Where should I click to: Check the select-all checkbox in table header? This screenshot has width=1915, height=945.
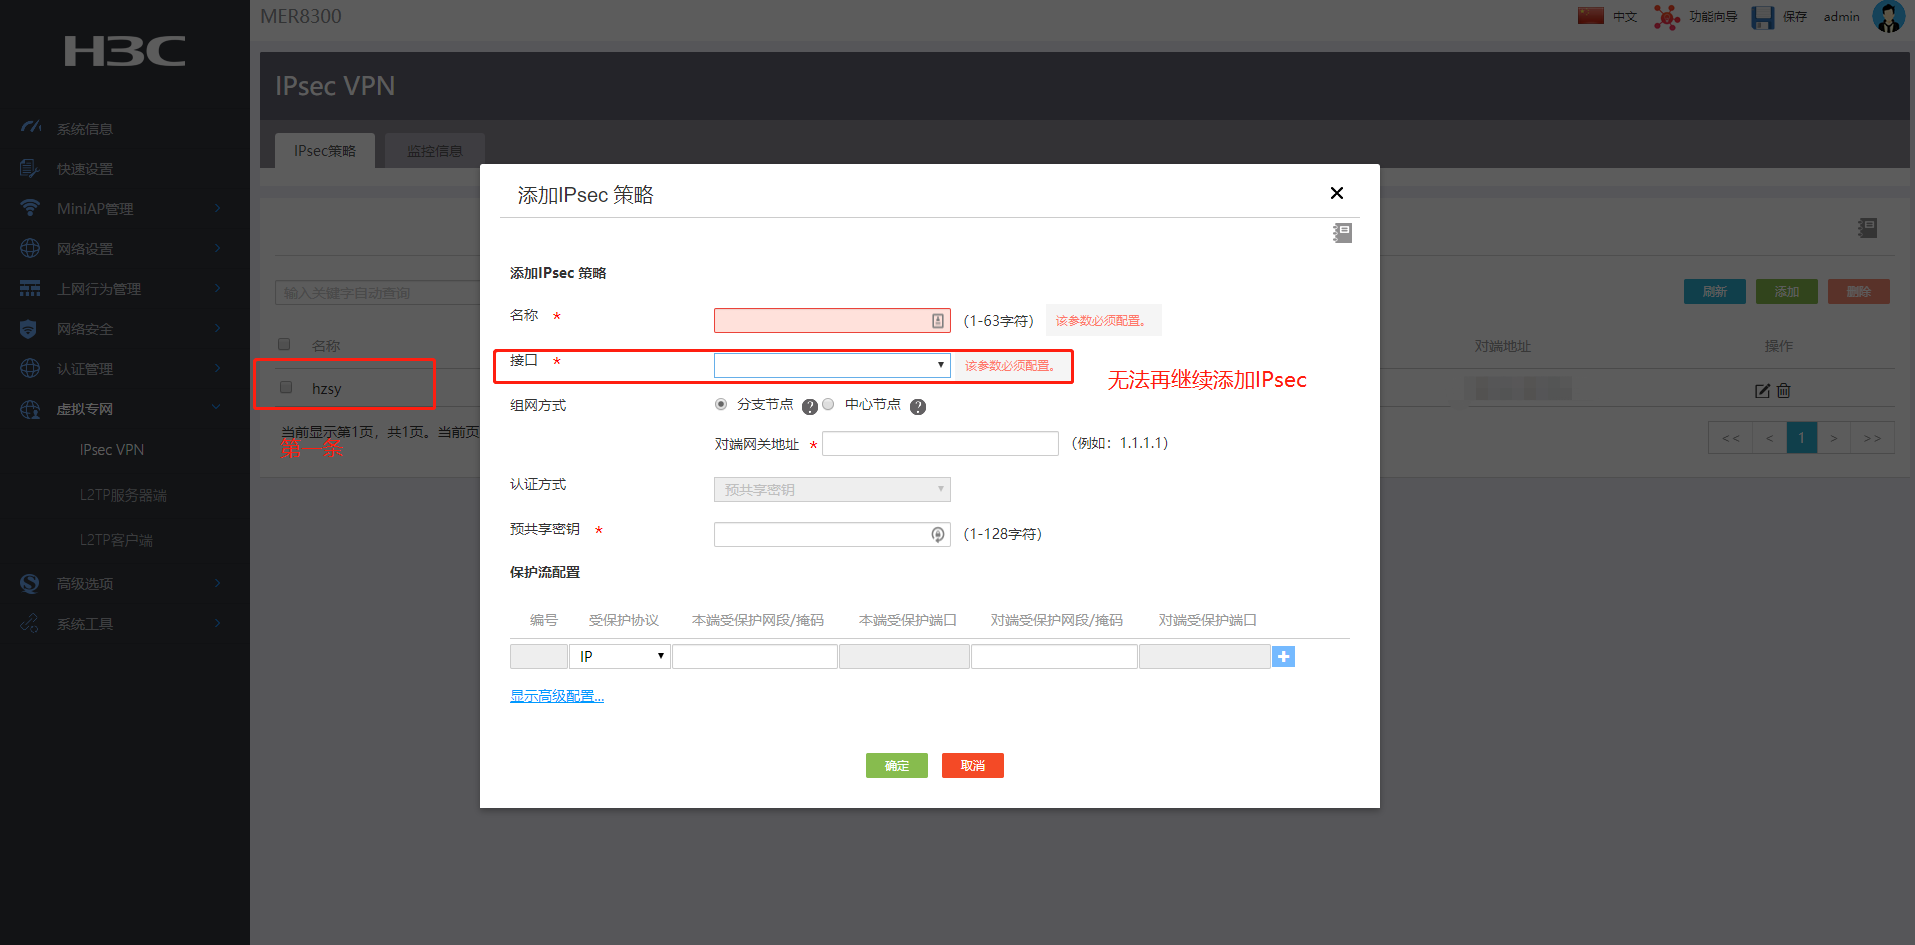[284, 344]
